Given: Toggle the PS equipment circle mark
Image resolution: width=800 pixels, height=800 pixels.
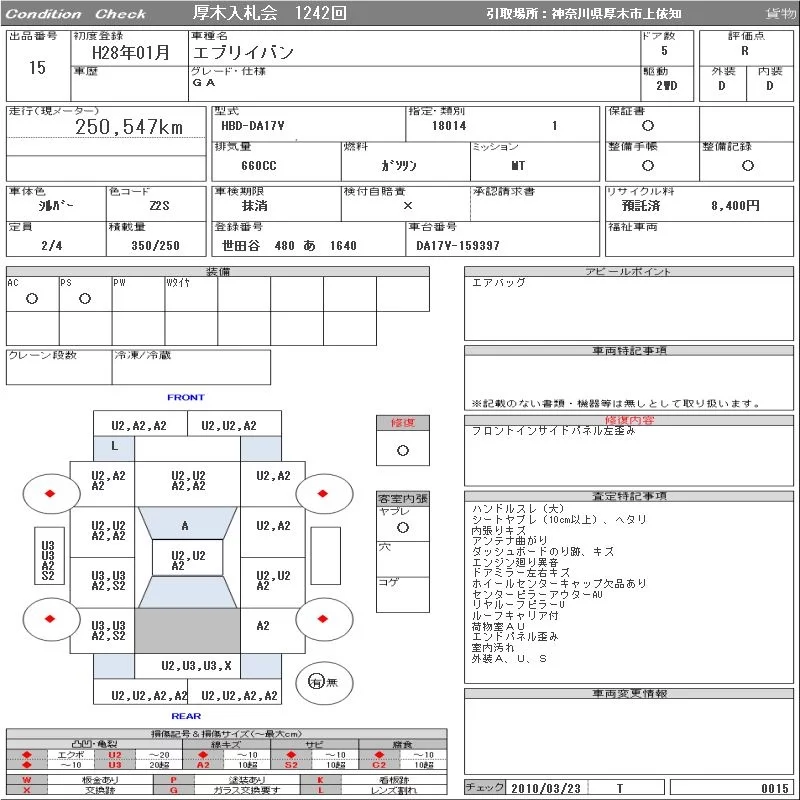Looking at the screenshot, I should pyautogui.click(x=84, y=299).
